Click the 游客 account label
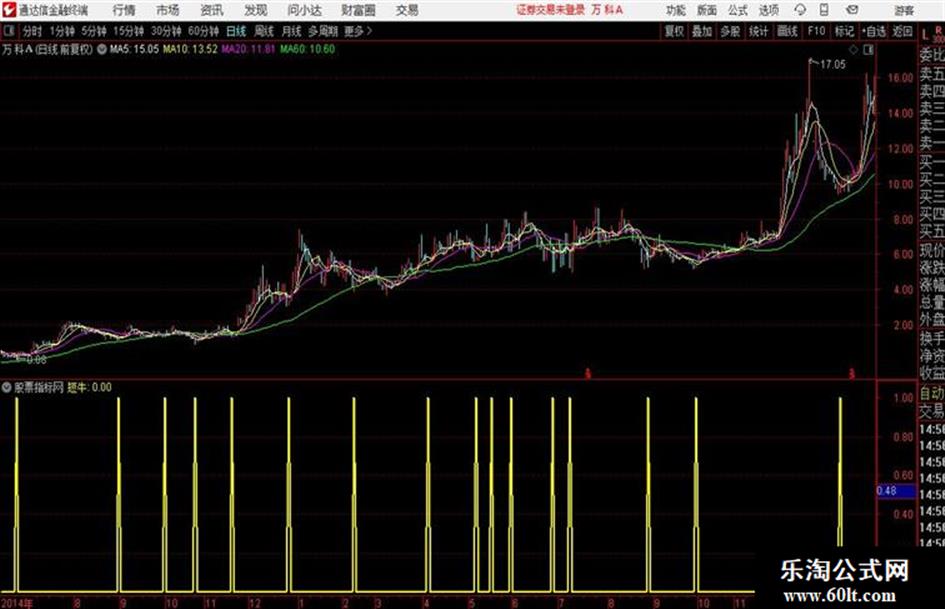 point(904,10)
